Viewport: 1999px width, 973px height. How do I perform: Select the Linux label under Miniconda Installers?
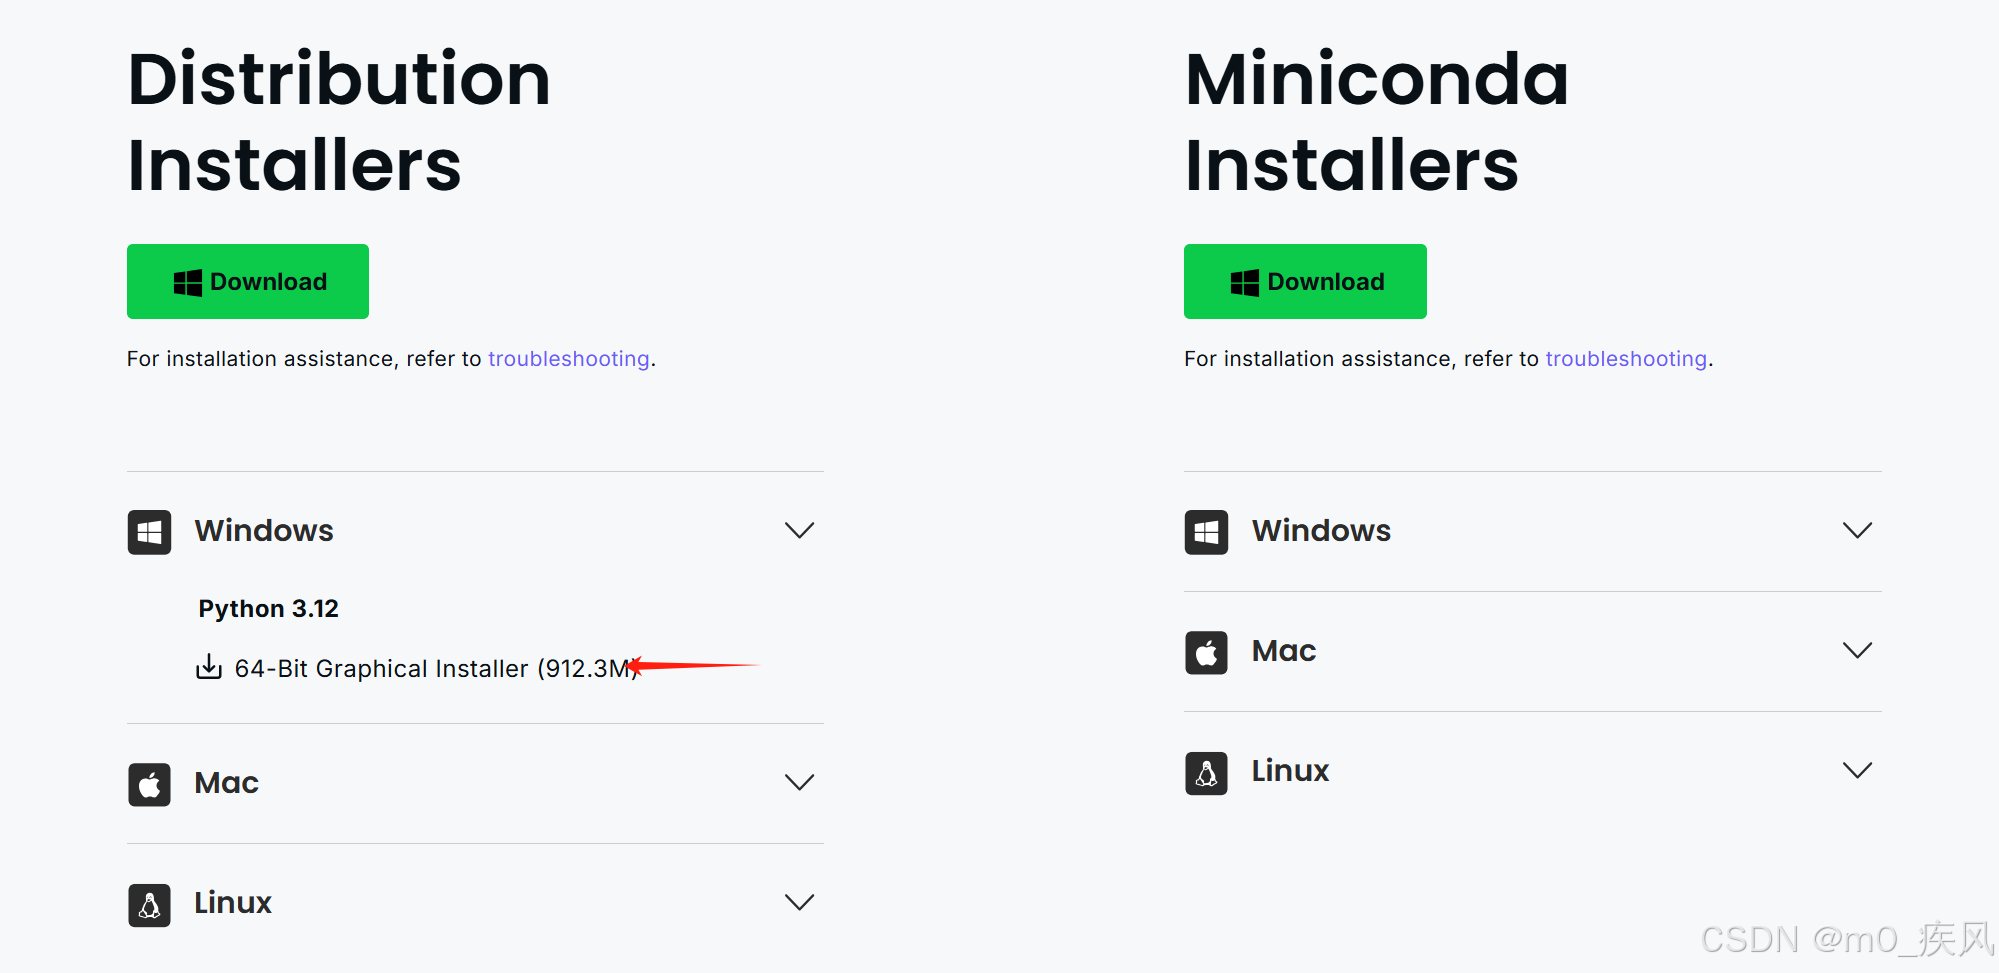point(1290,771)
